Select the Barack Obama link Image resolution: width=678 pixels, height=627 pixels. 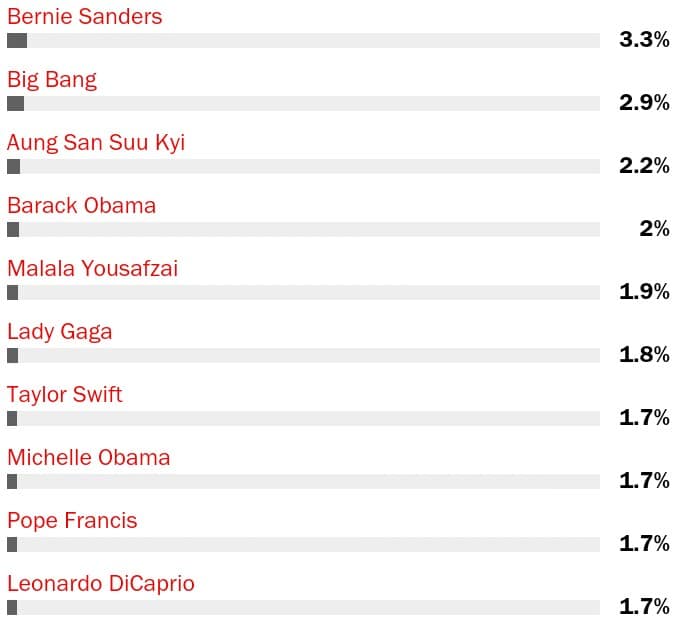click(x=81, y=206)
